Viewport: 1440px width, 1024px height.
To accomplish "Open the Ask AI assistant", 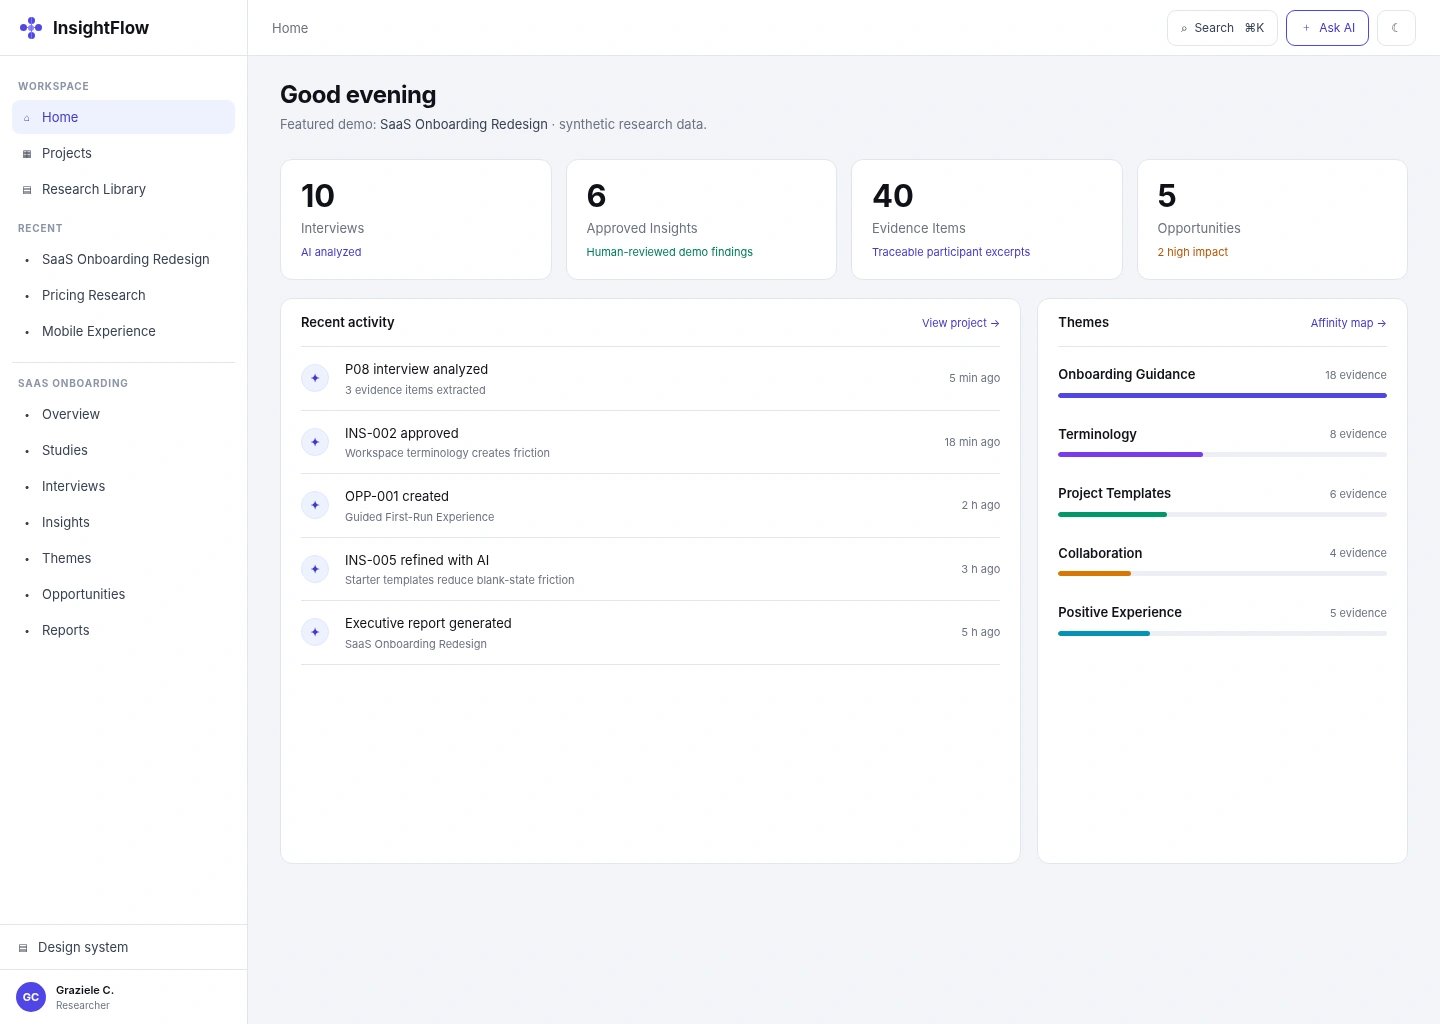I will (x=1327, y=28).
